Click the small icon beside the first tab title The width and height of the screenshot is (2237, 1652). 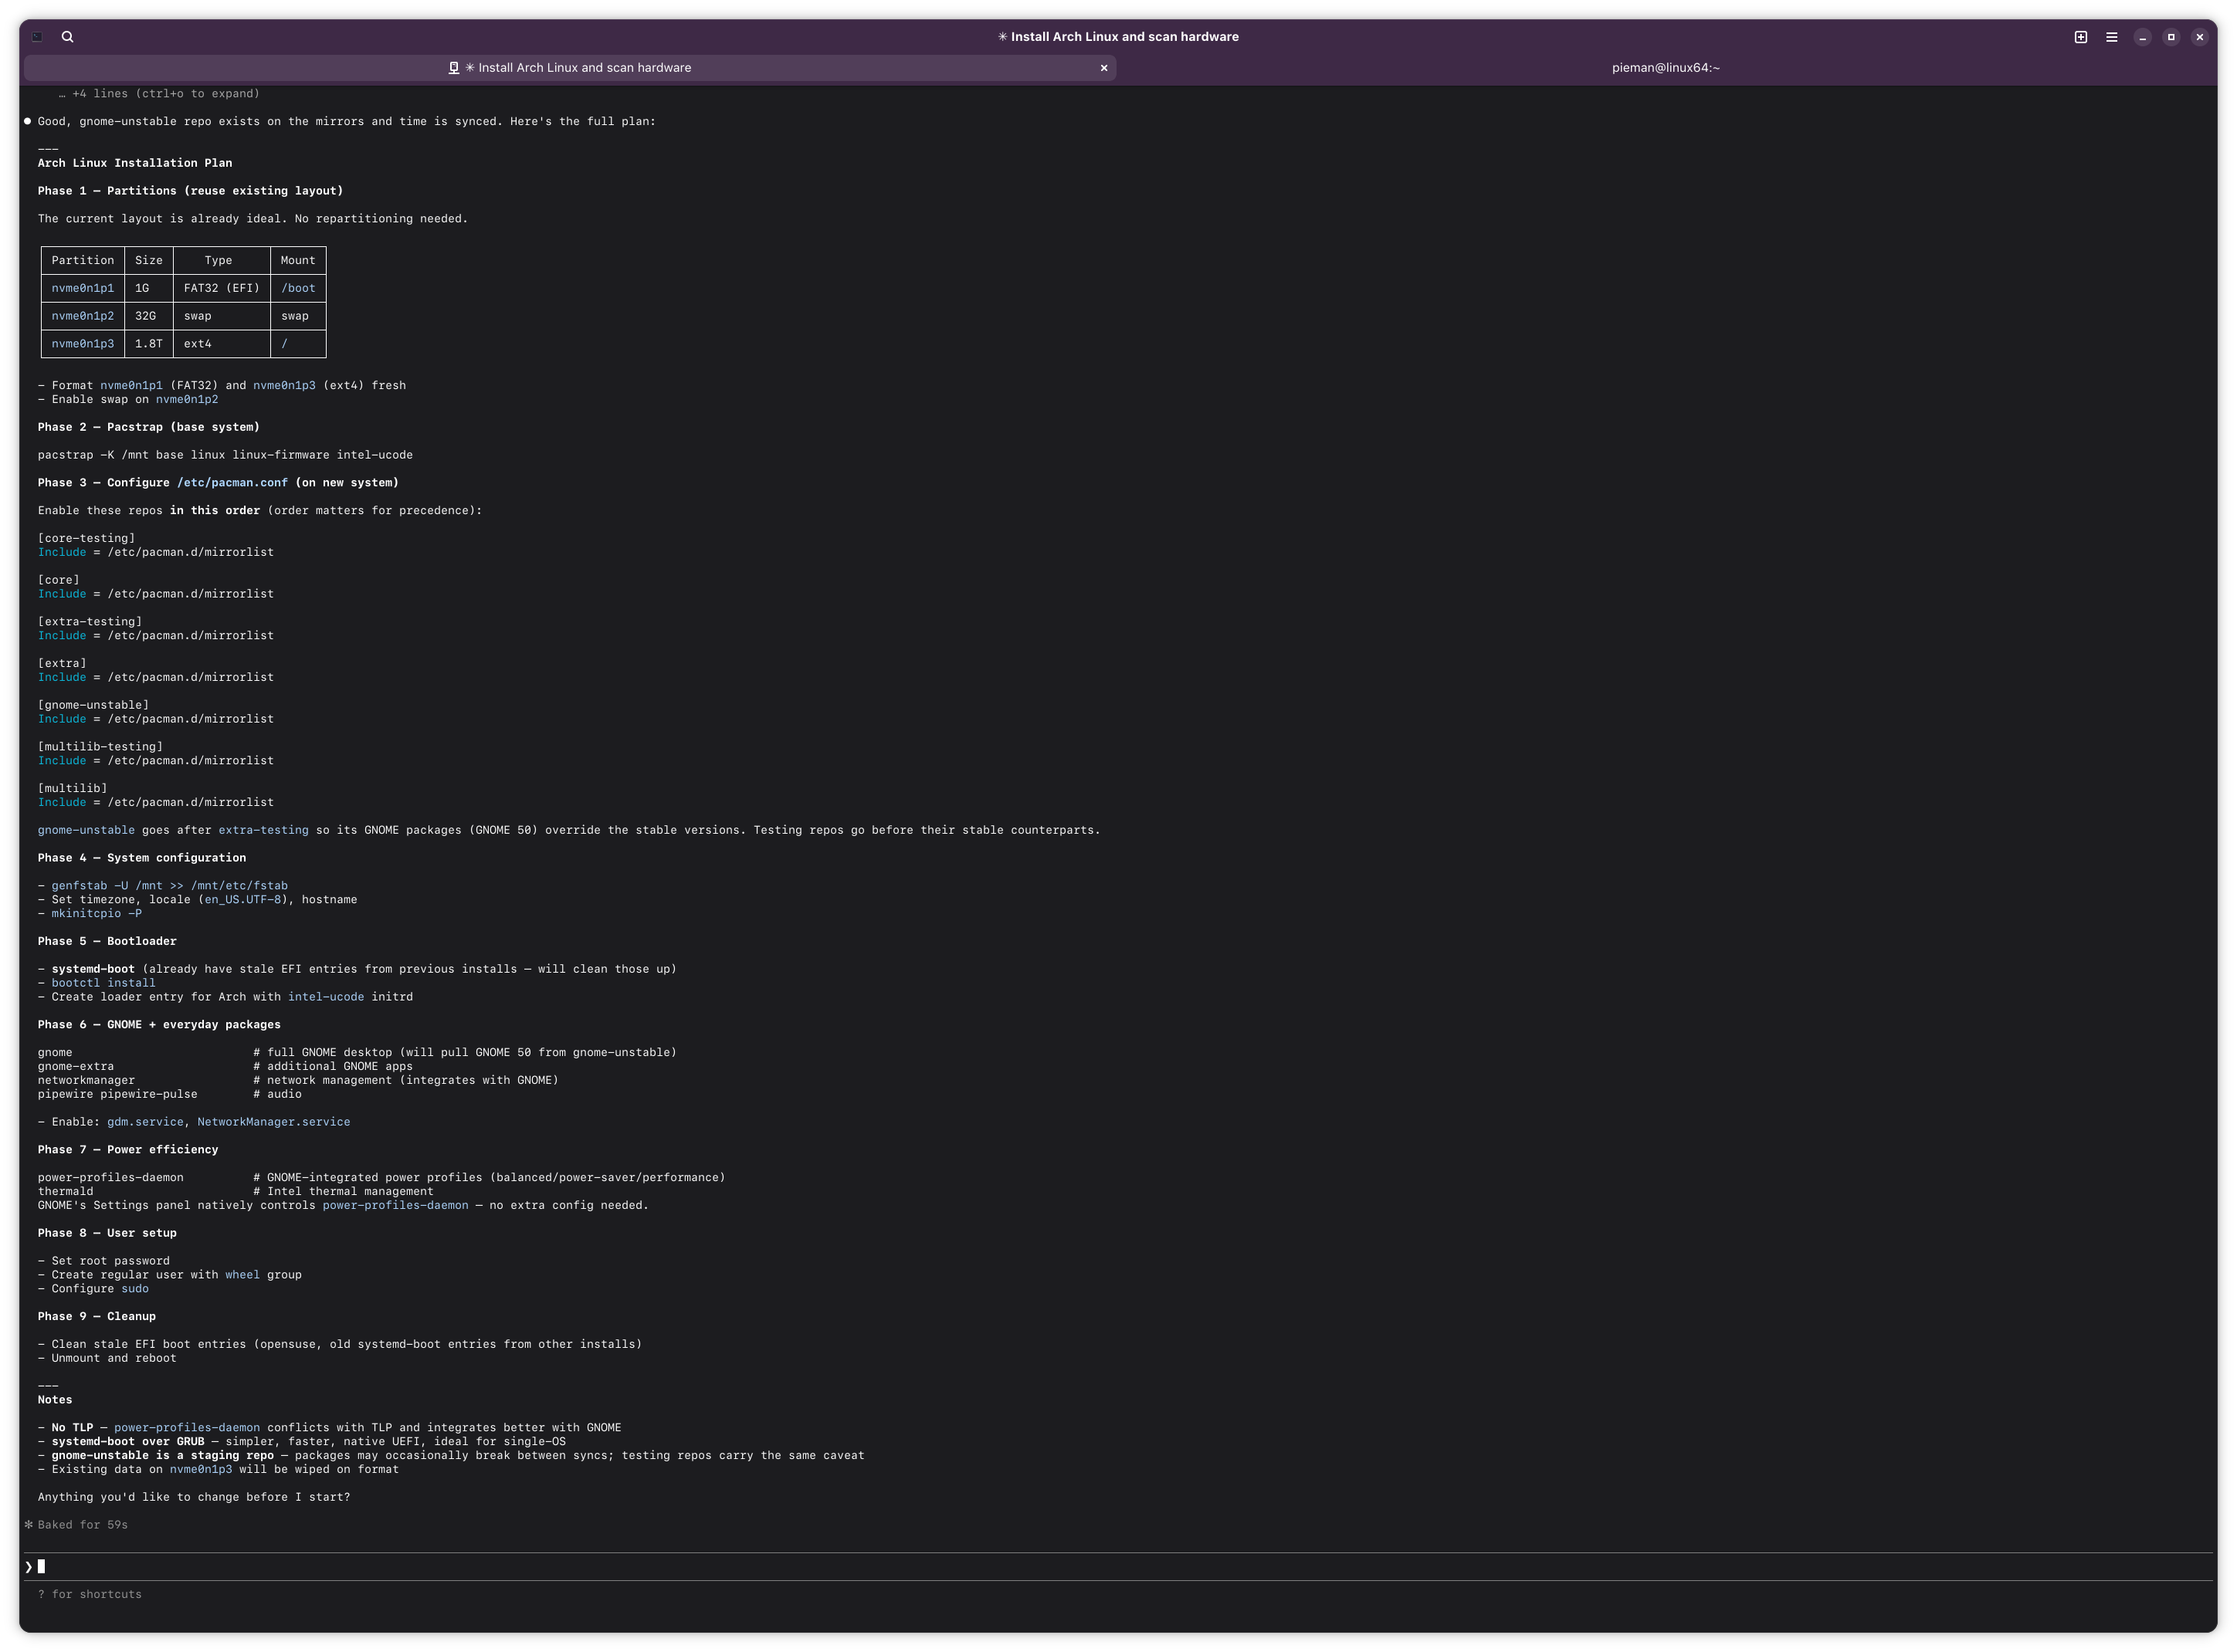click(453, 68)
